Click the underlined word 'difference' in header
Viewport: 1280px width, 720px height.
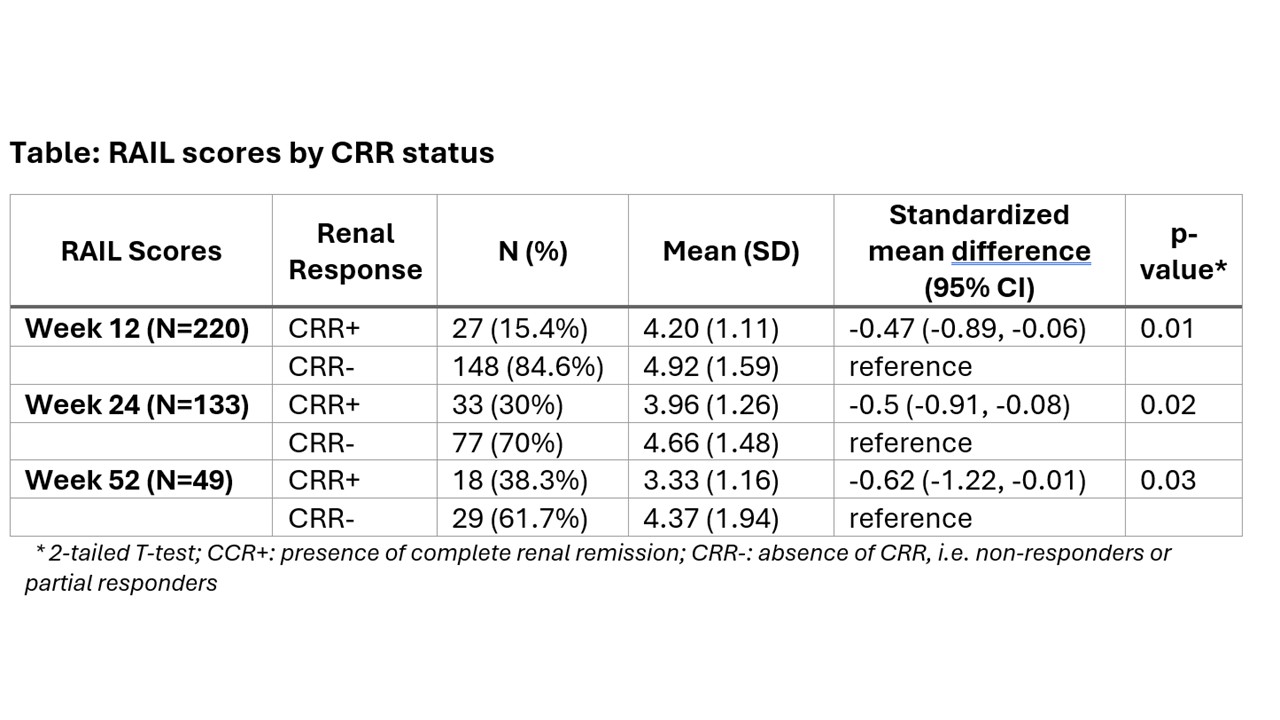tap(1020, 251)
